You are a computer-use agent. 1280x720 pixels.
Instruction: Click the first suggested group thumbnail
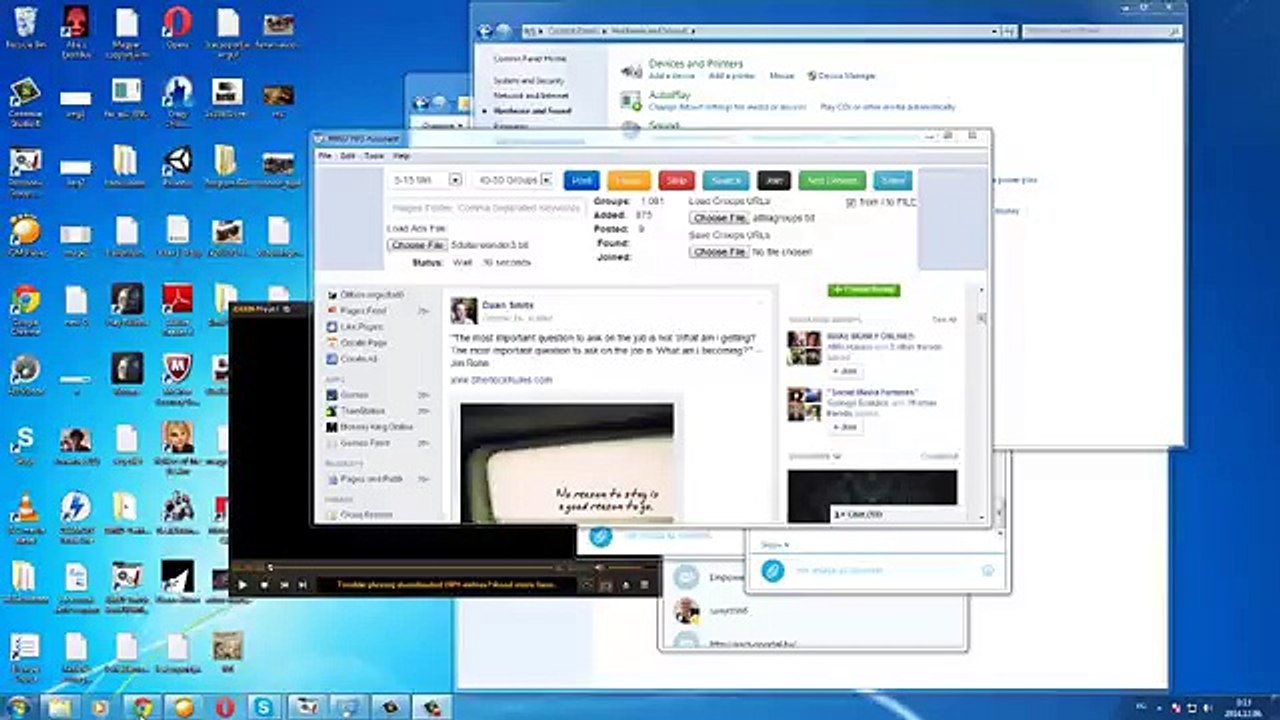pos(803,348)
